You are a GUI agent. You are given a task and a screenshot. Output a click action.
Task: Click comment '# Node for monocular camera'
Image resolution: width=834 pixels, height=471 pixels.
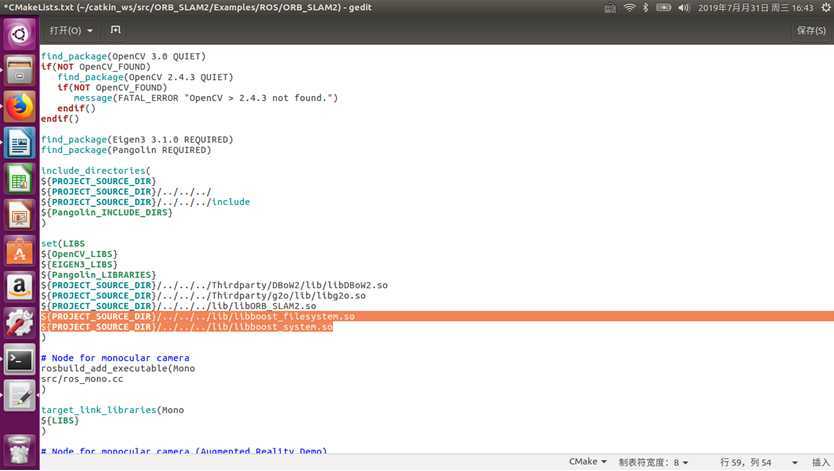point(115,358)
